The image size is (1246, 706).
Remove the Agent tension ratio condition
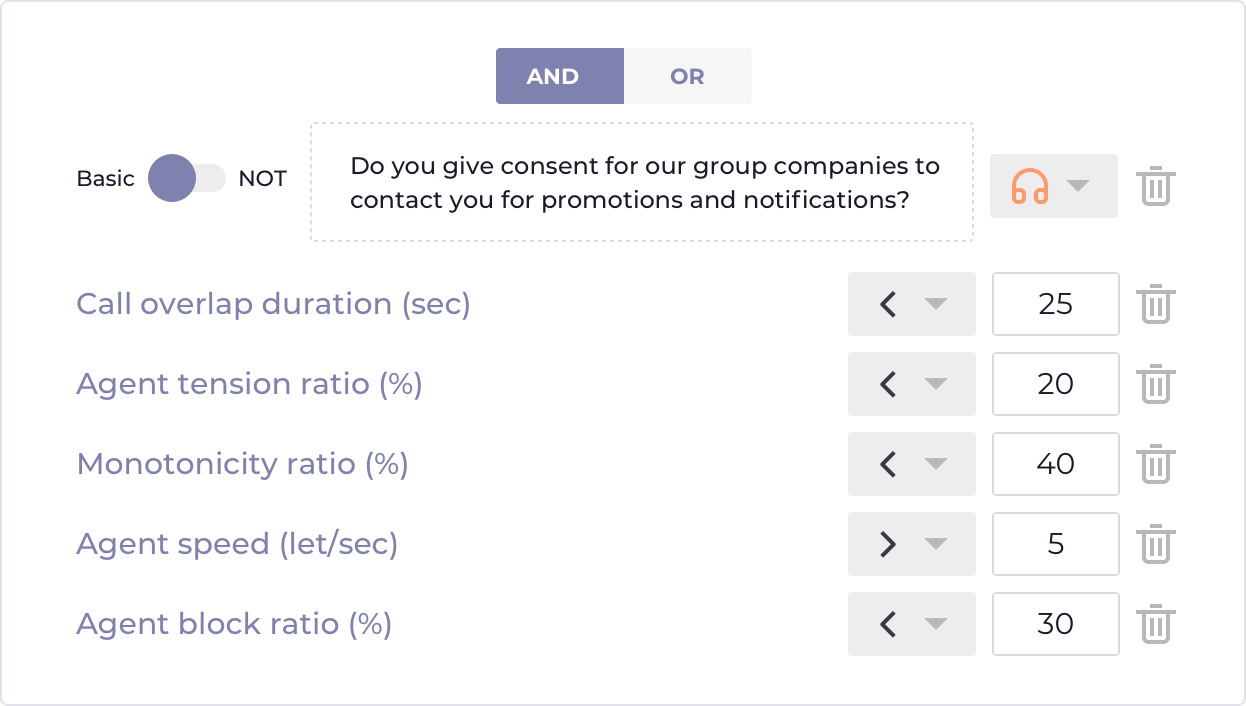point(1156,384)
